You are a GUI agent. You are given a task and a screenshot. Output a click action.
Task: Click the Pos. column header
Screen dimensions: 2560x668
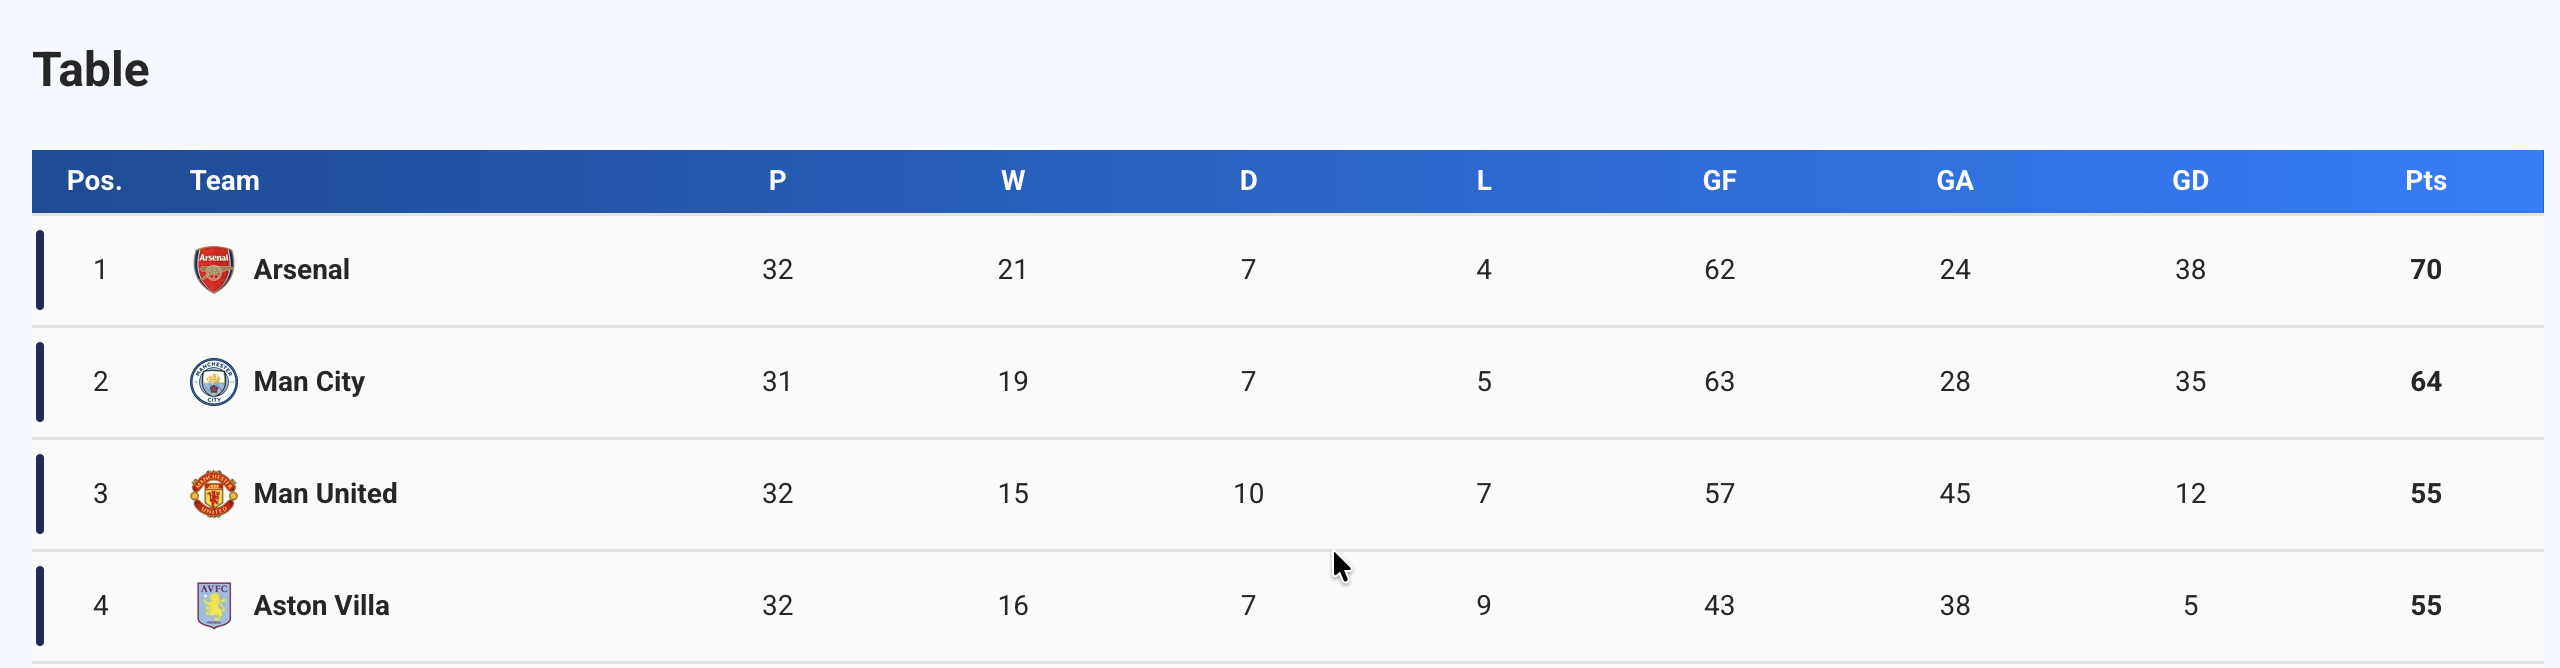point(94,181)
